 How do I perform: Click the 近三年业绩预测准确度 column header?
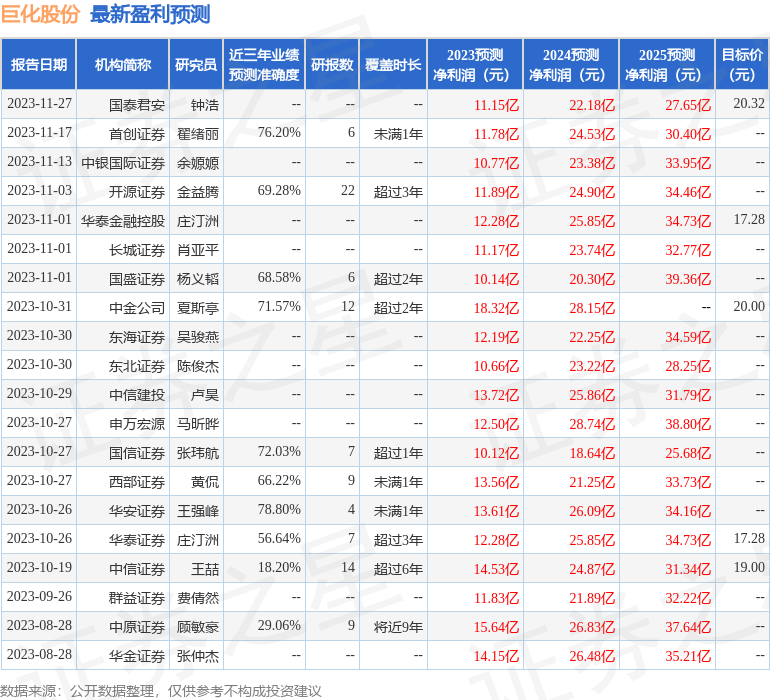tap(264, 64)
